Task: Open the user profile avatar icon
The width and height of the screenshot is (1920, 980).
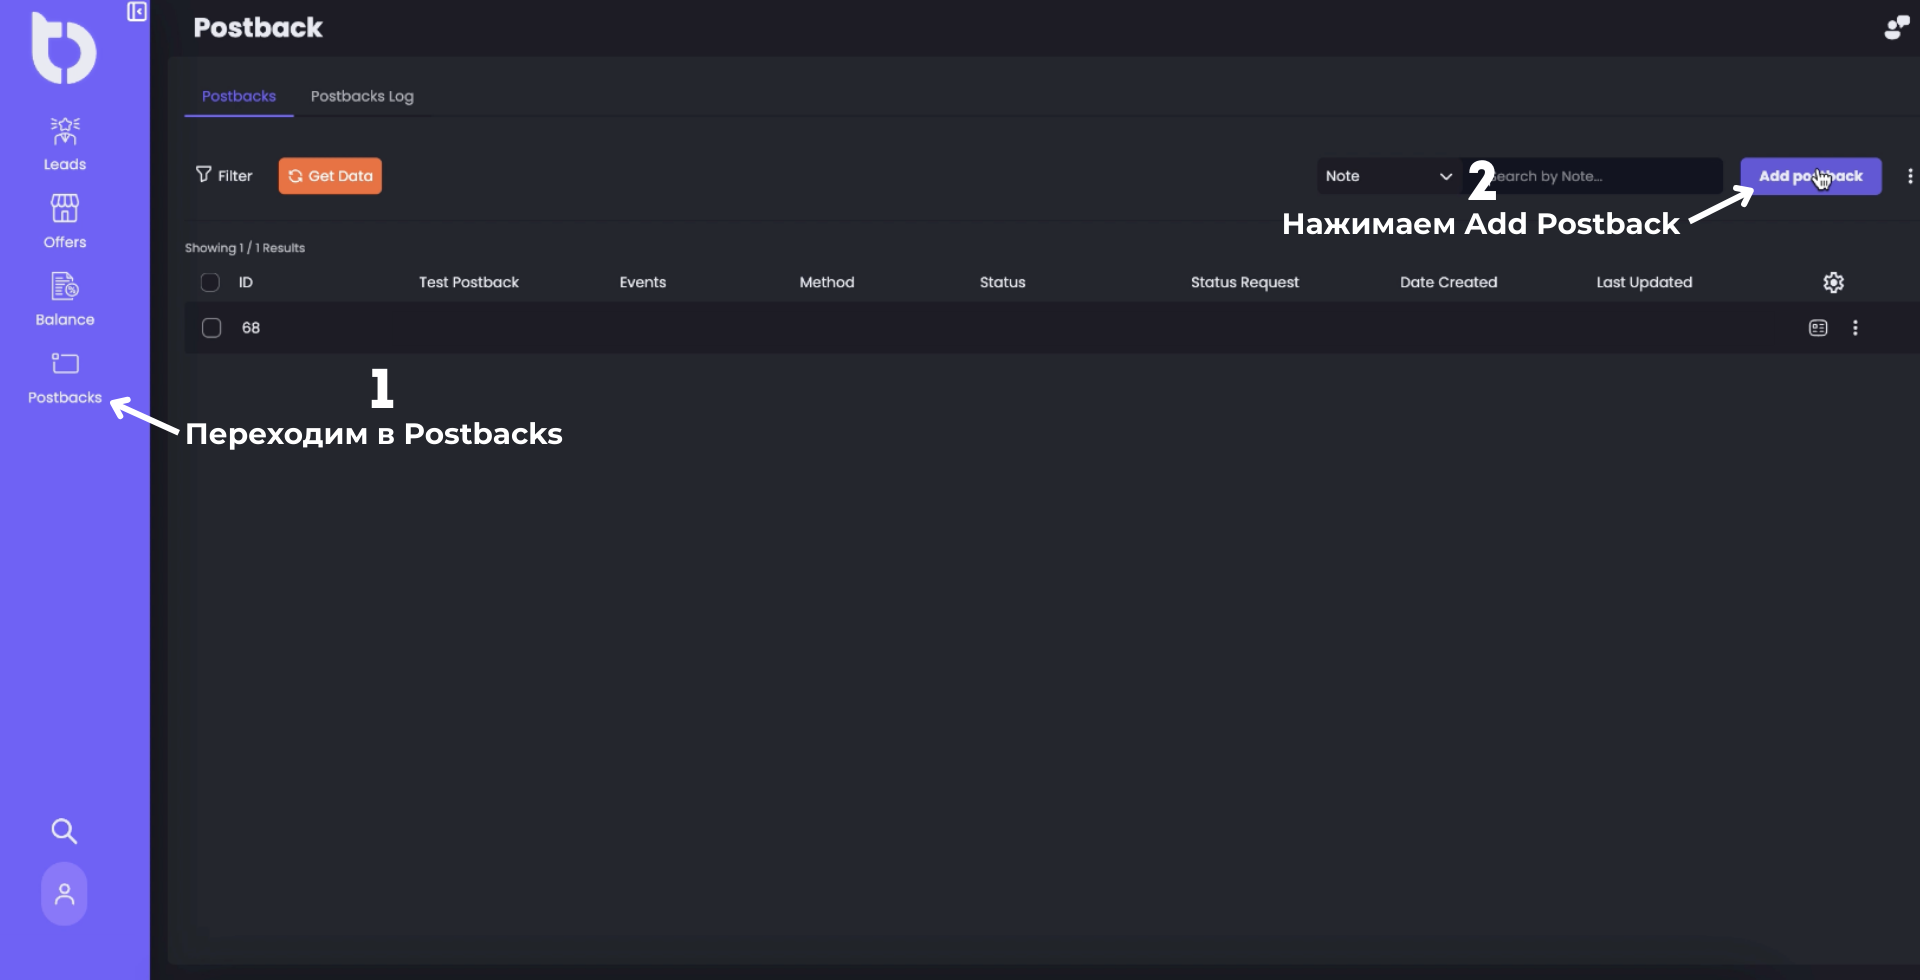Action: coord(64,894)
